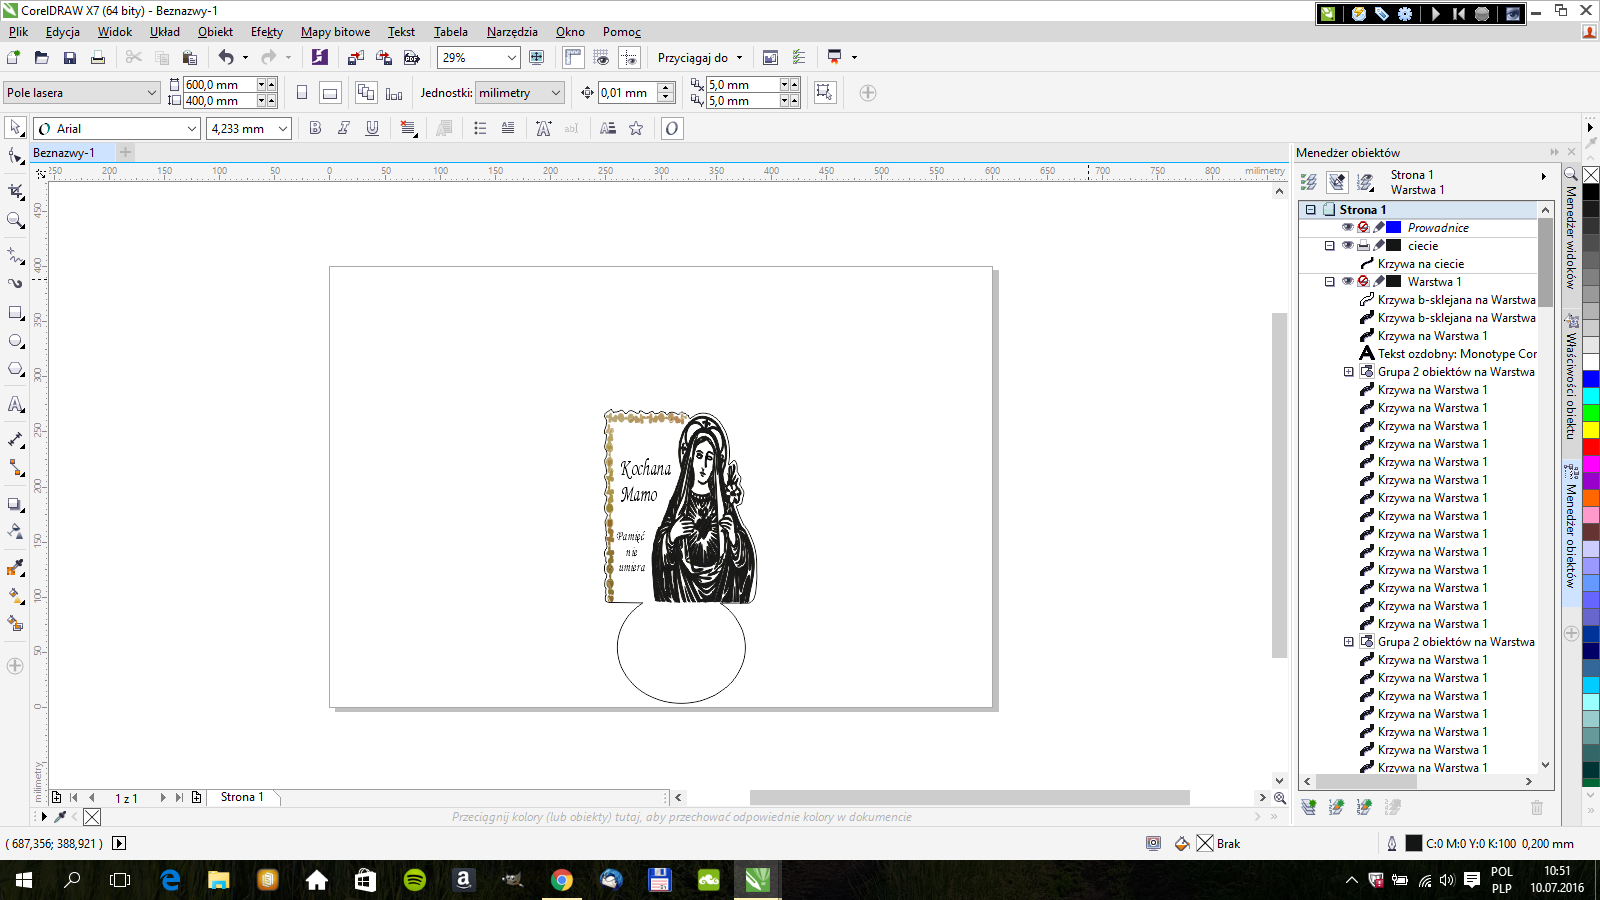Image resolution: width=1600 pixels, height=900 pixels.
Task: Apply underline text formatting
Action: point(372,128)
